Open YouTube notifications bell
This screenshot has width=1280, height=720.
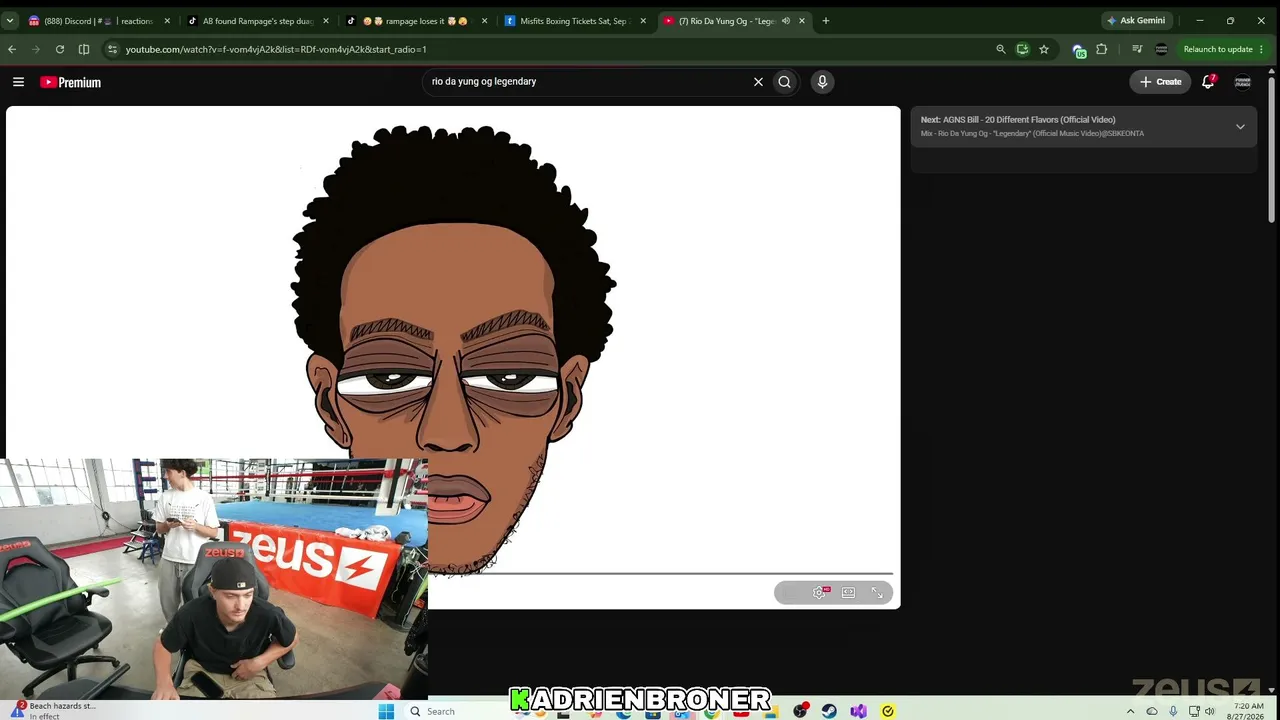(x=1208, y=82)
